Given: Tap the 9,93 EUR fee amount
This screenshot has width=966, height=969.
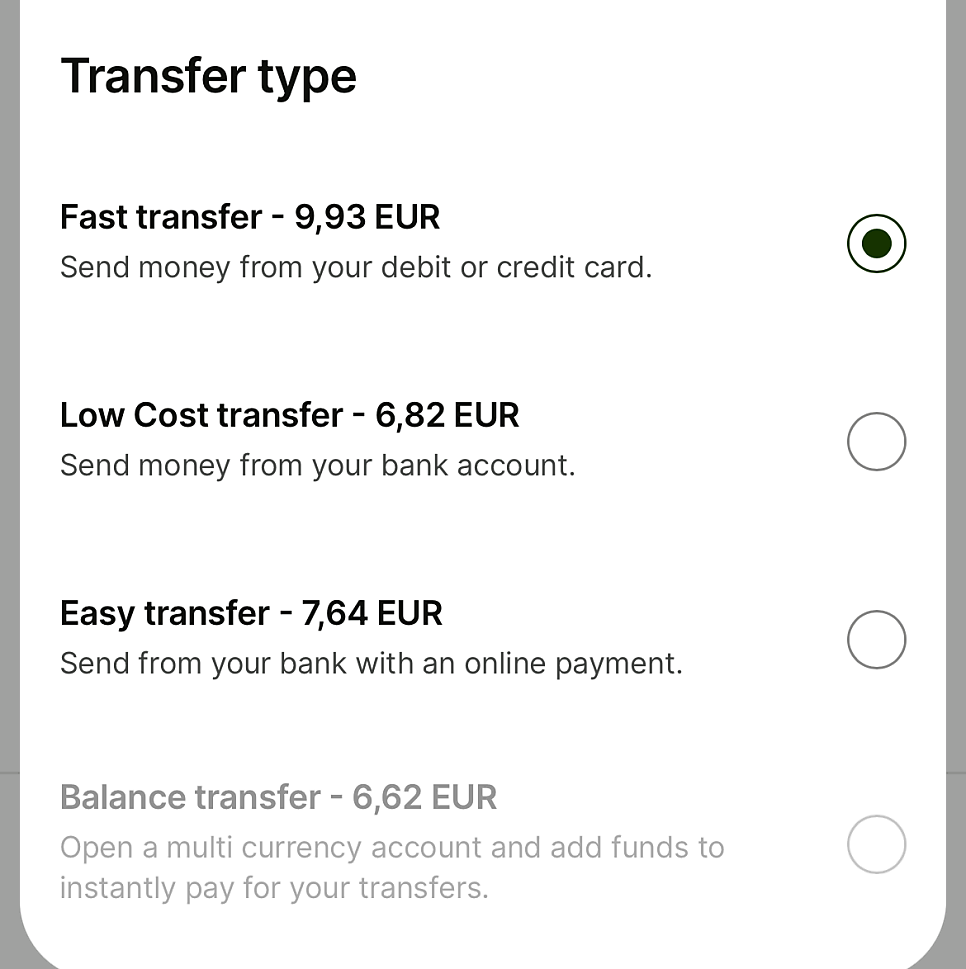Looking at the screenshot, I should pyautogui.click(x=367, y=217).
